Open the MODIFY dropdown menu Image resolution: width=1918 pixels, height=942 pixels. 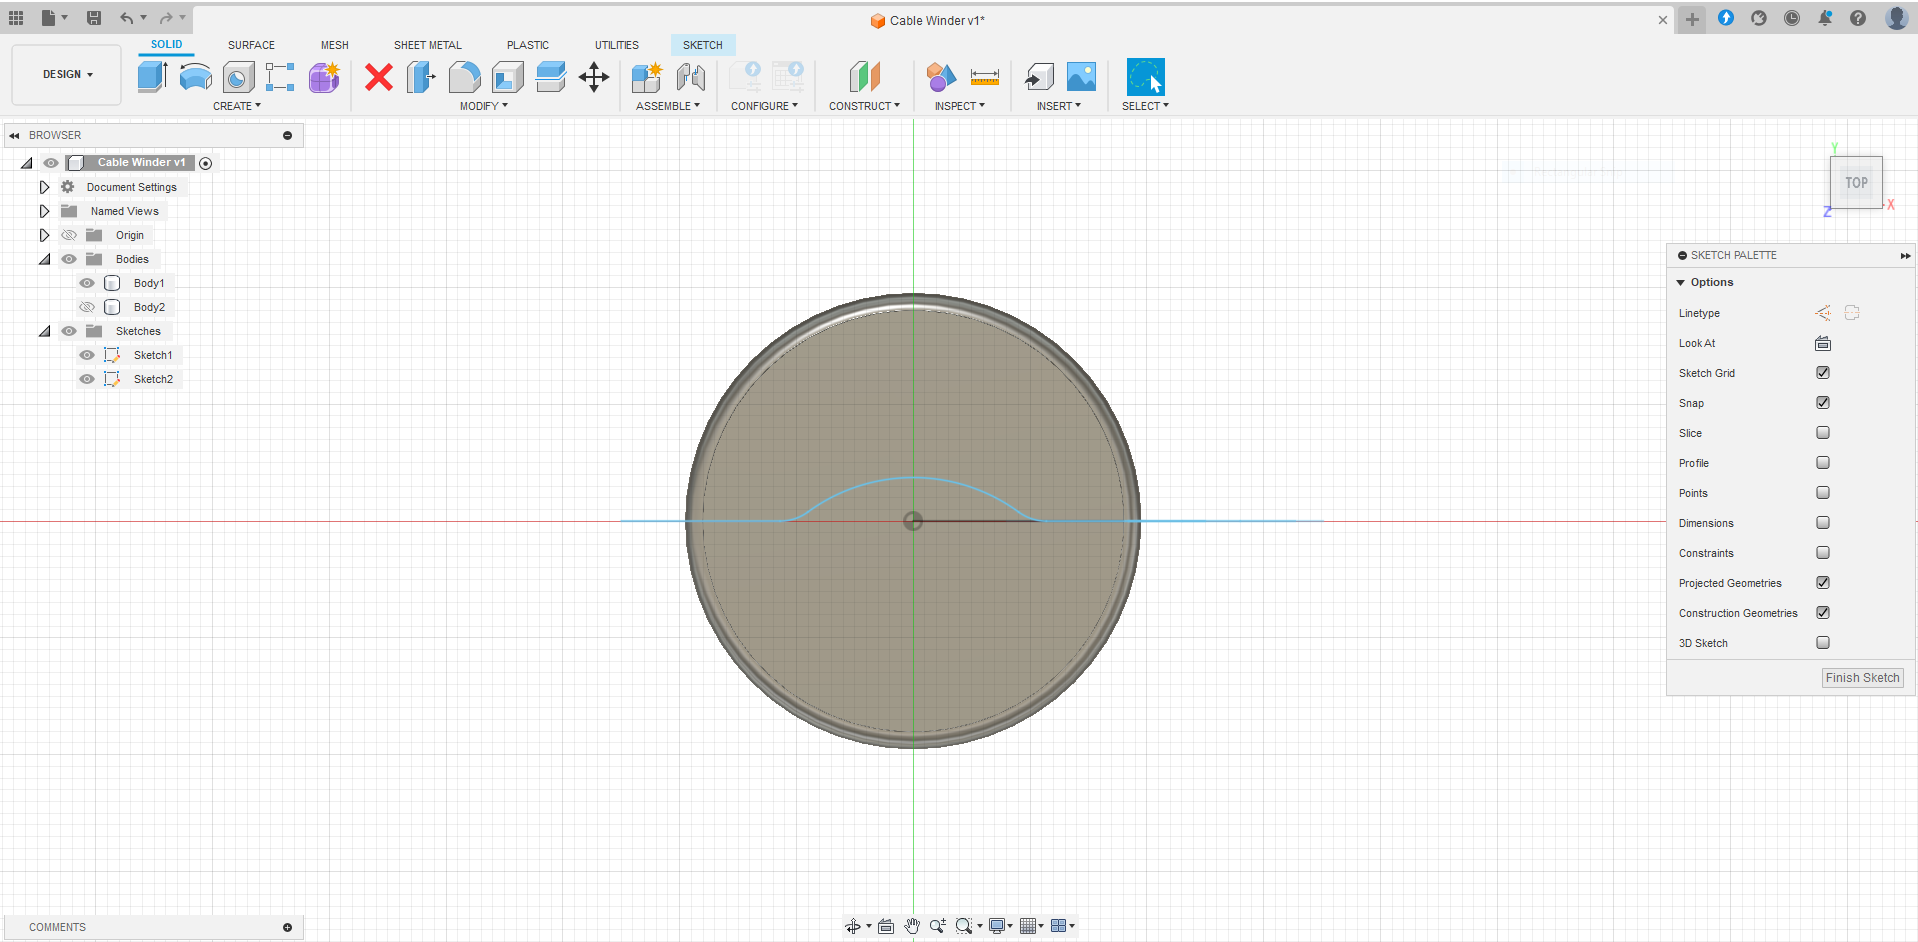[484, 106]
